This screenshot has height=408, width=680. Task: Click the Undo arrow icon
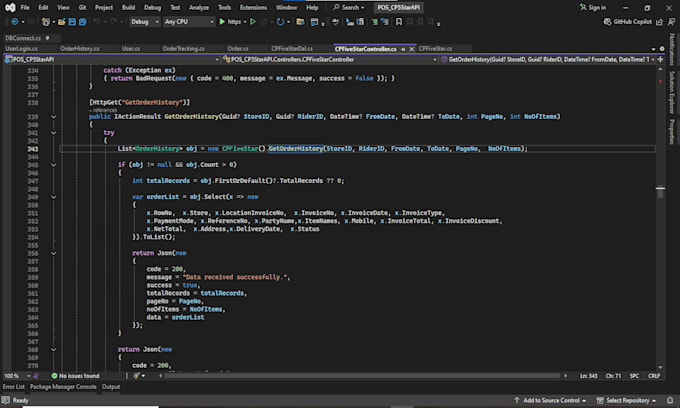97,22
